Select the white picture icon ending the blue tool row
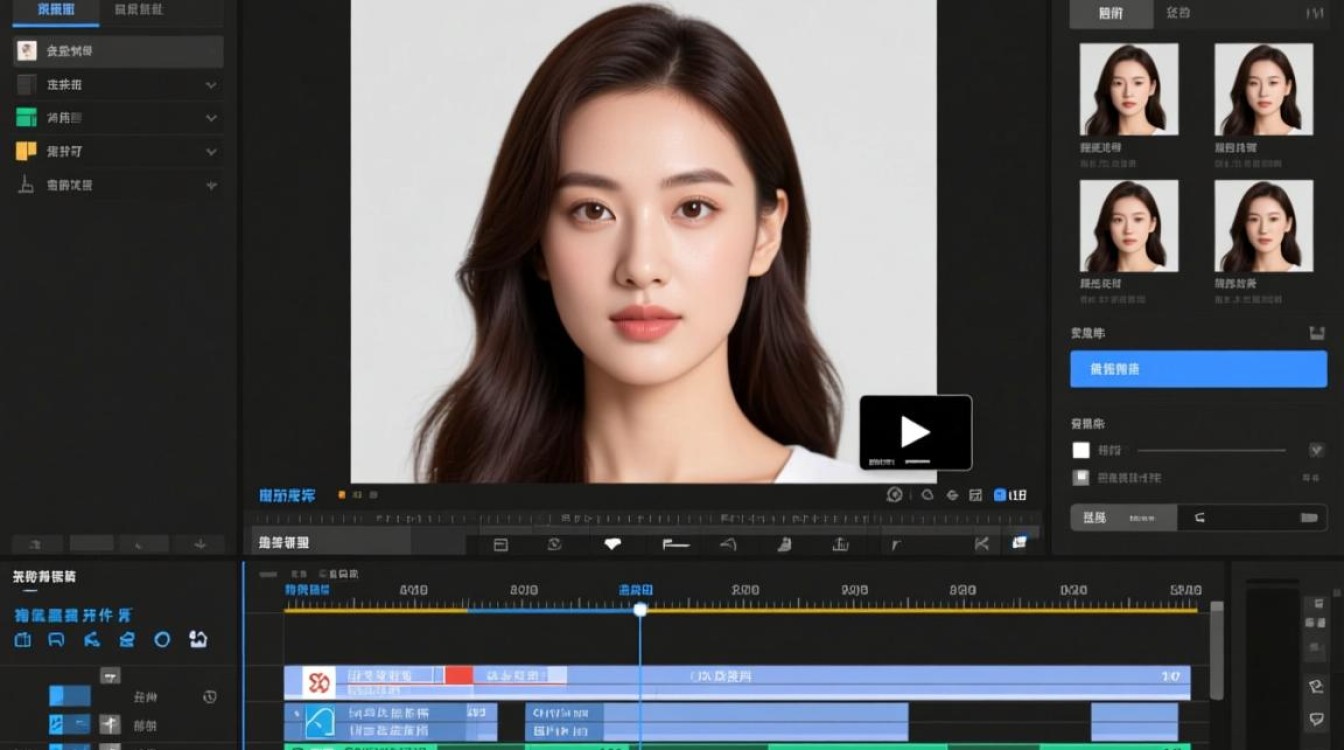Viewport: 1344px width, 750px height. click(x=198, y=639)
